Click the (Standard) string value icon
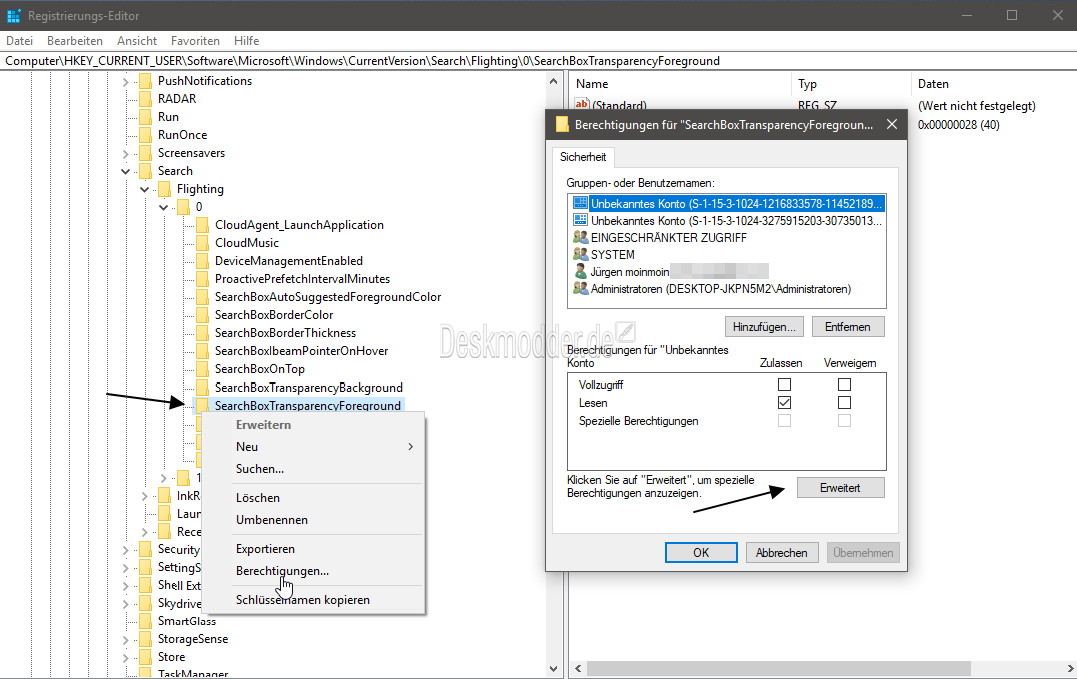Screen dimensions: 1077x679 point(582,104)
